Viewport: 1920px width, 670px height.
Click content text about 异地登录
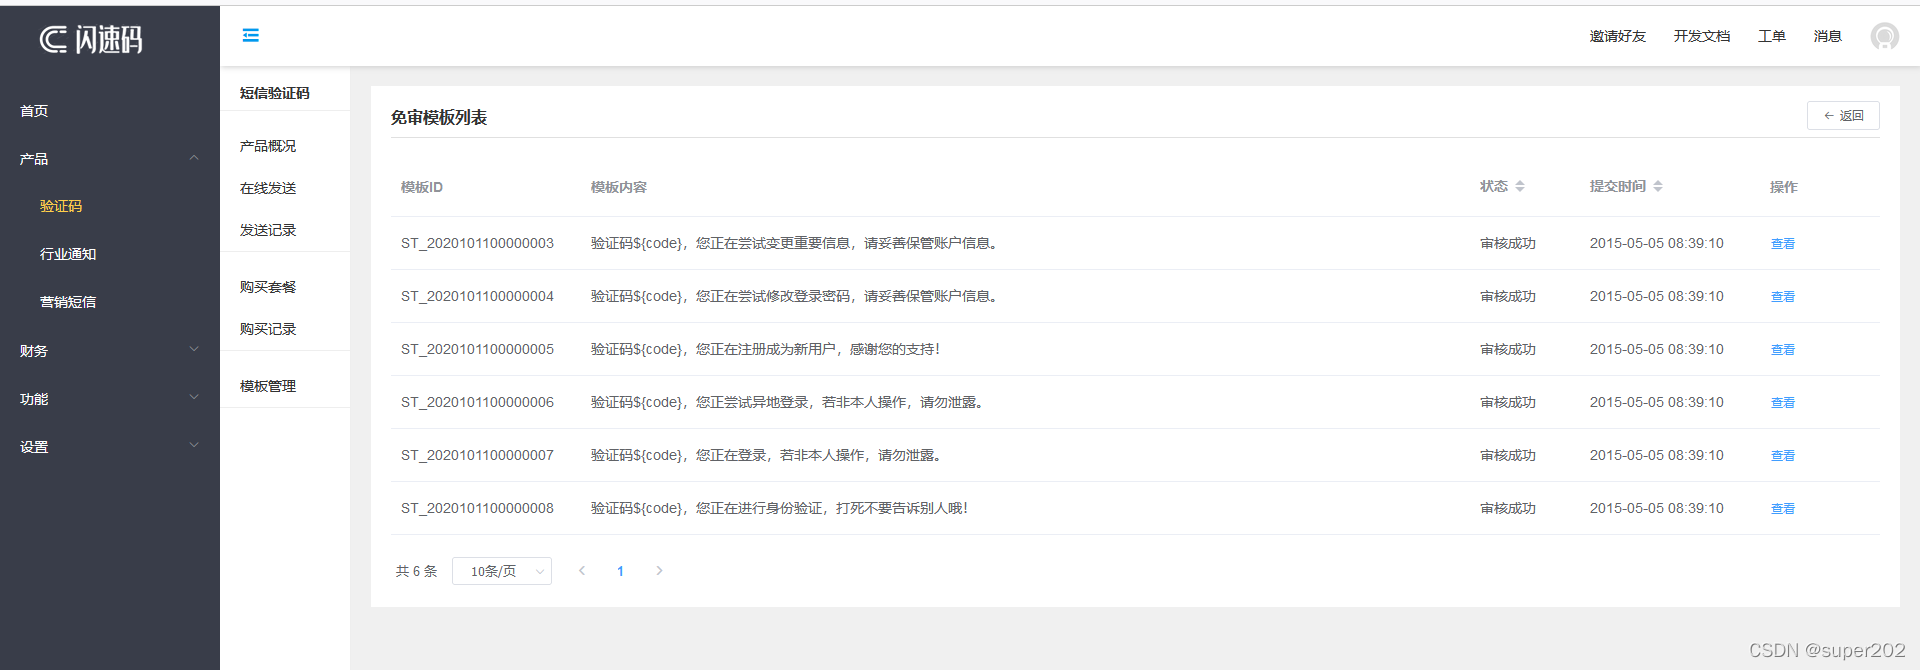tap(786, 402)
